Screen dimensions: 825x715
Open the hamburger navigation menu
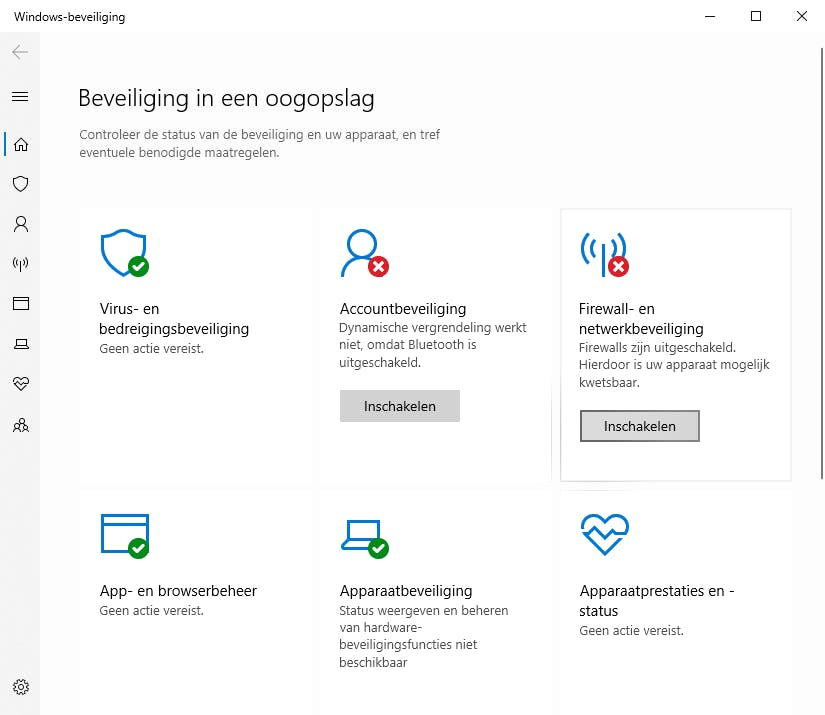[x=20, y=96]
